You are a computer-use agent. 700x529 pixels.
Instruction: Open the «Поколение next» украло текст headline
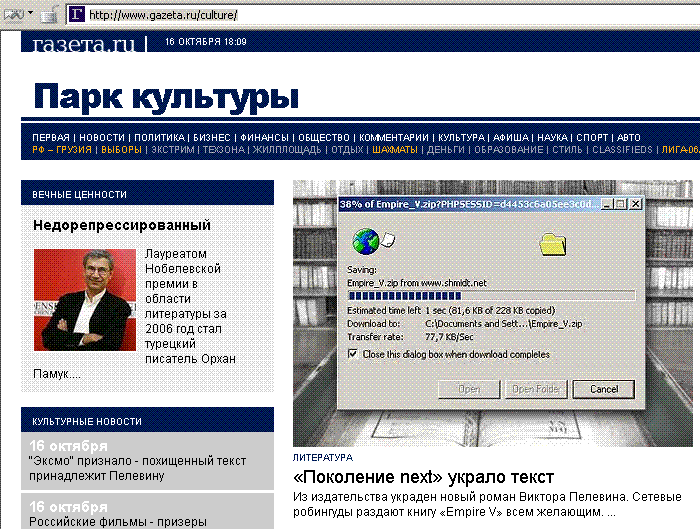[423, 476]
